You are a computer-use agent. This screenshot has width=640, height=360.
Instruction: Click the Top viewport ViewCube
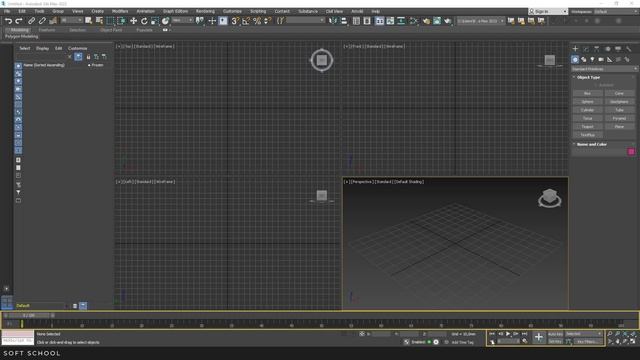click(322, 60)
